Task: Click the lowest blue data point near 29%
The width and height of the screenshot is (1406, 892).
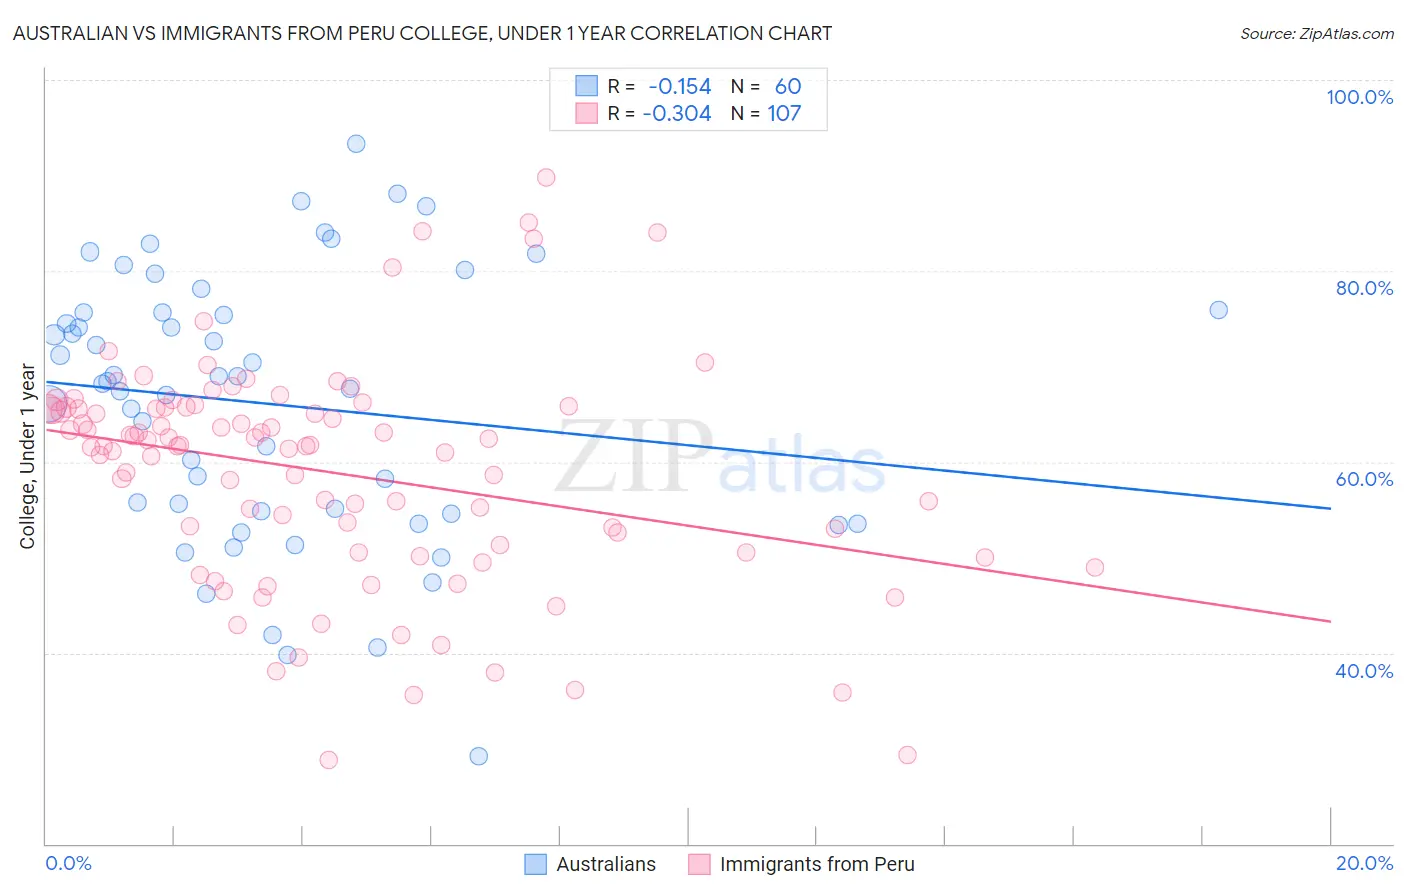Action: tap(479, 756)
